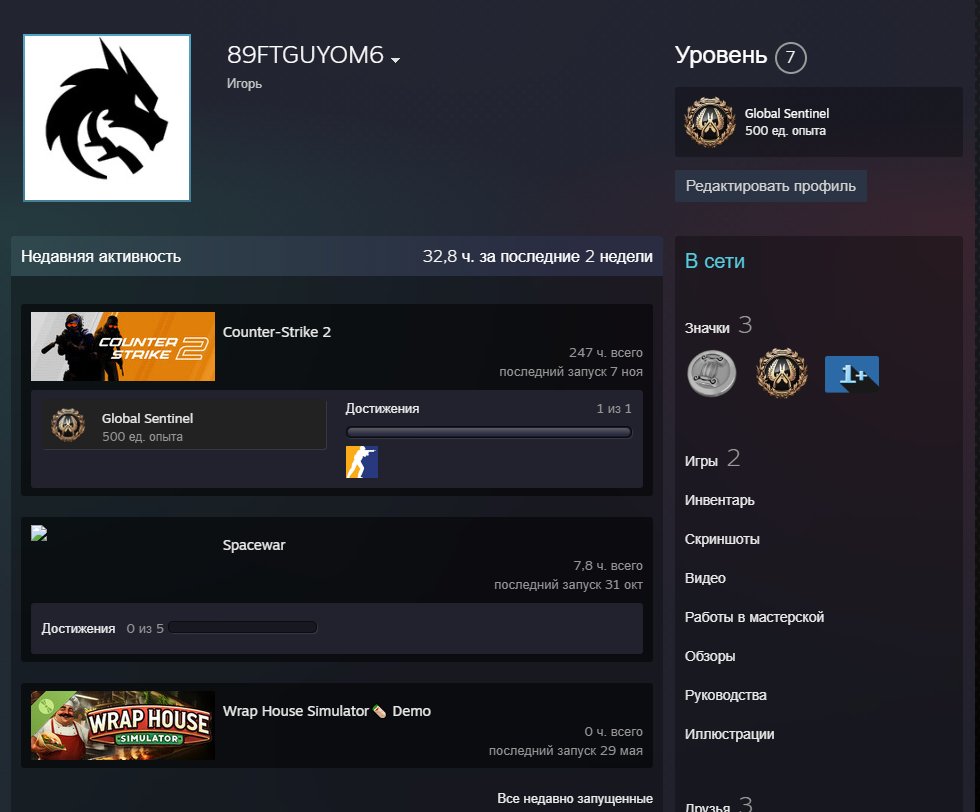
Task: Open the dropdown arrow next to 89FTGUYOM6
Action: click(394, 60)
